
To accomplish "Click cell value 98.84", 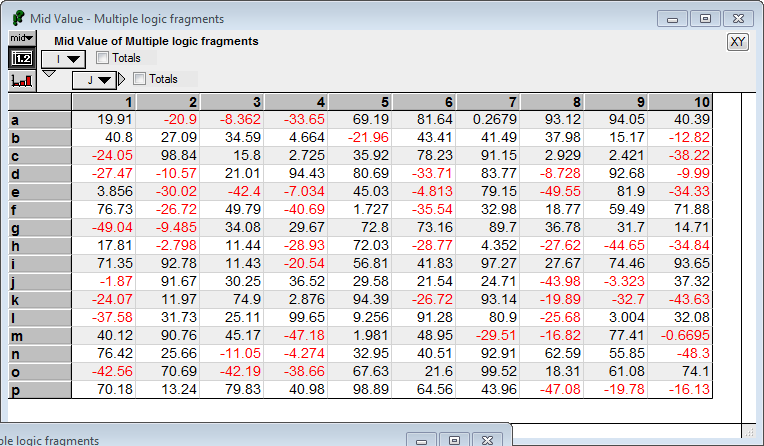I will (x=179, y=155).
